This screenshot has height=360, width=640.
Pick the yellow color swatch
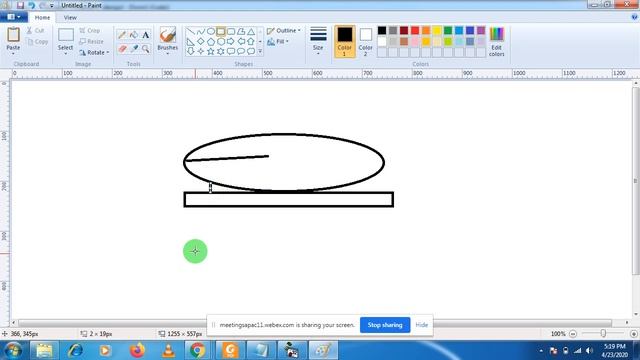coord(437,31)
